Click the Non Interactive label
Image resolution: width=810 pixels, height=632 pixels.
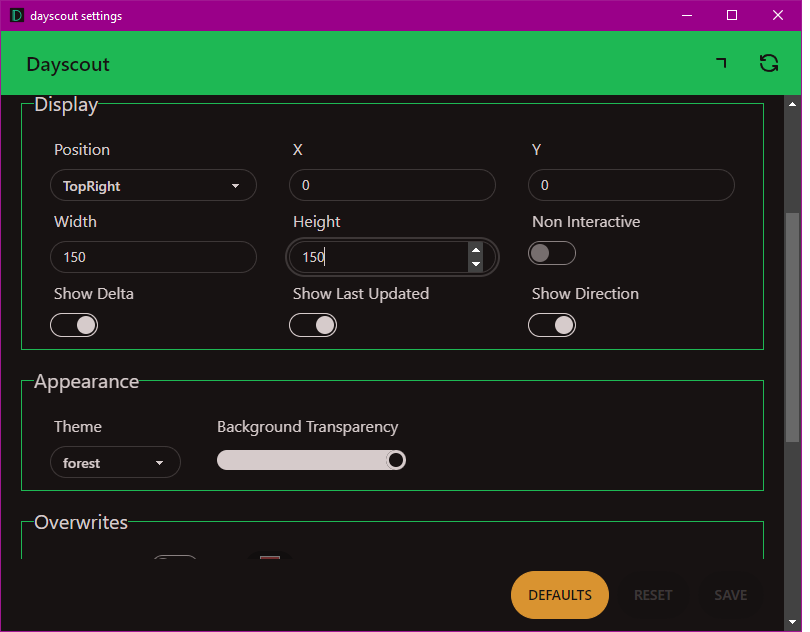(586, 222)
